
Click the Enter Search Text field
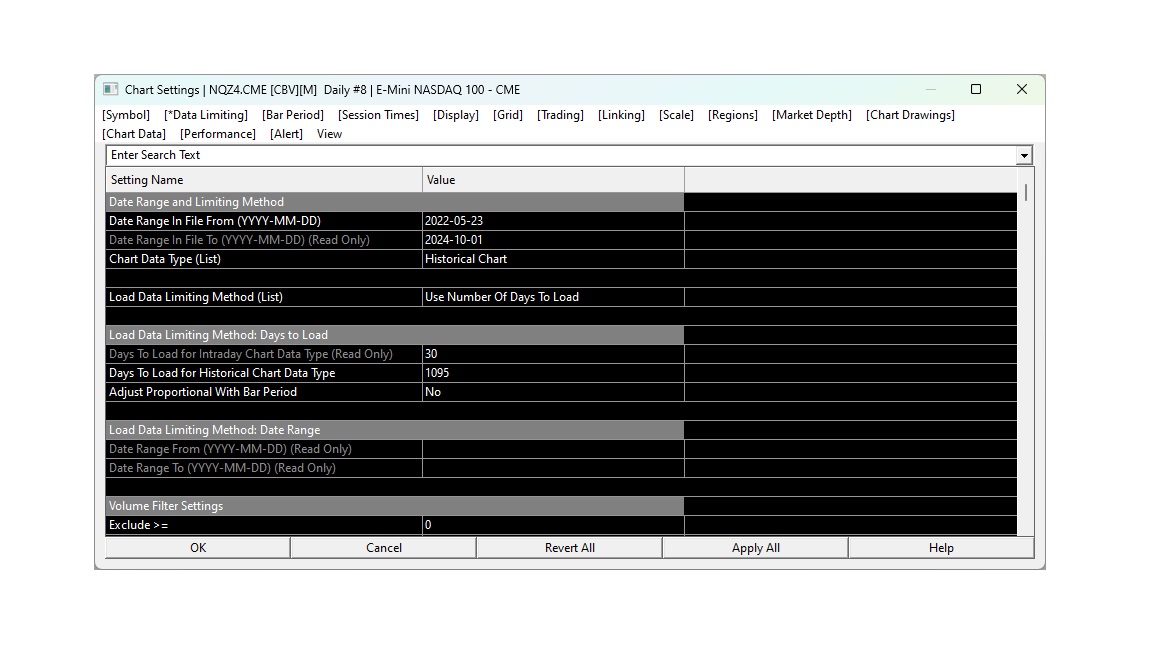click(x=561, y=155)
